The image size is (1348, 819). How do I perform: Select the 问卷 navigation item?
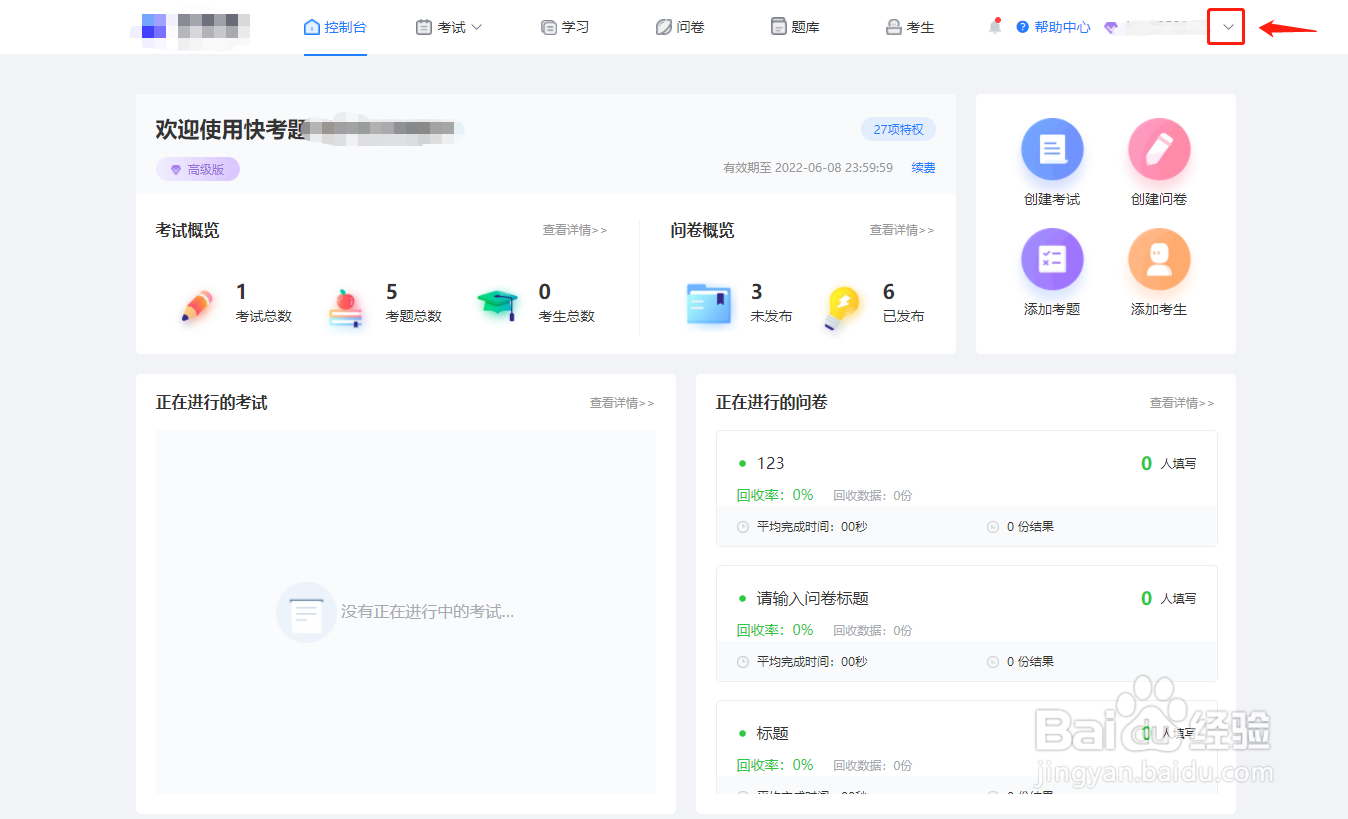pyautogui.click(x=680, y=27)
